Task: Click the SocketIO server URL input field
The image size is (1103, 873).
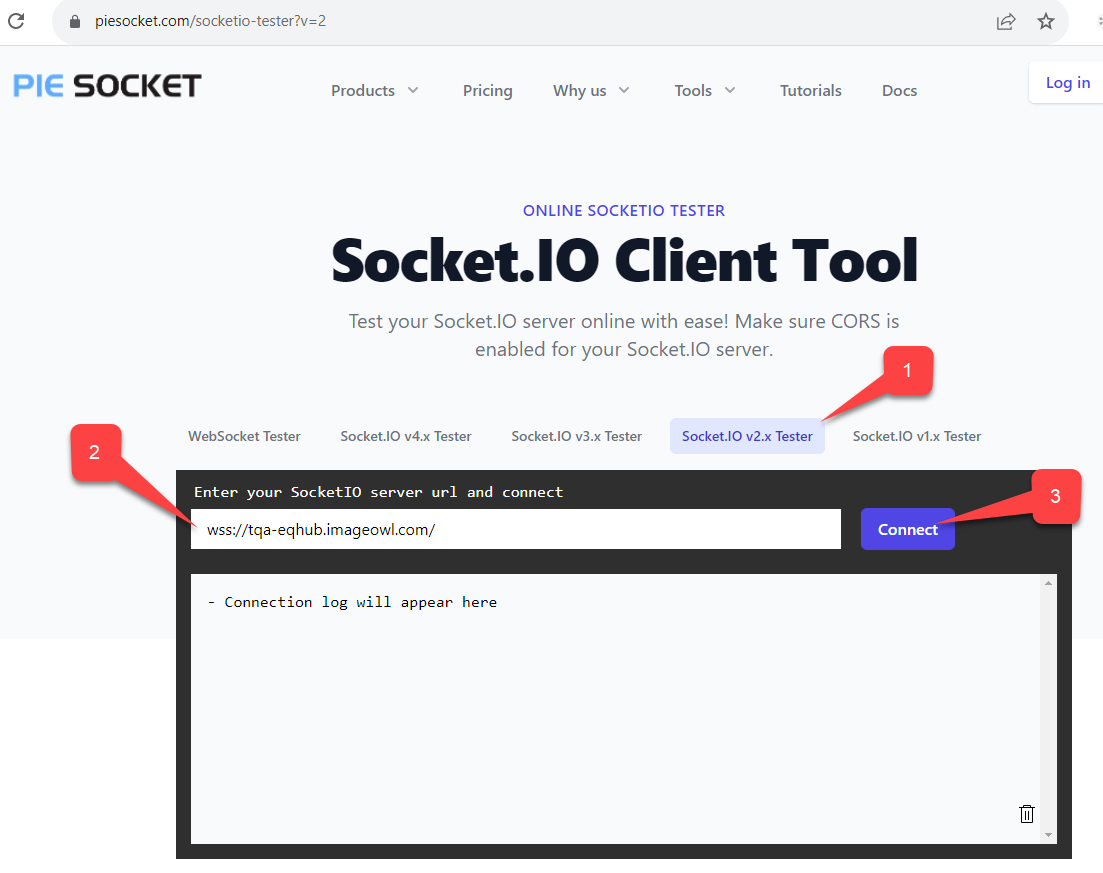Action: coord(515,529)
